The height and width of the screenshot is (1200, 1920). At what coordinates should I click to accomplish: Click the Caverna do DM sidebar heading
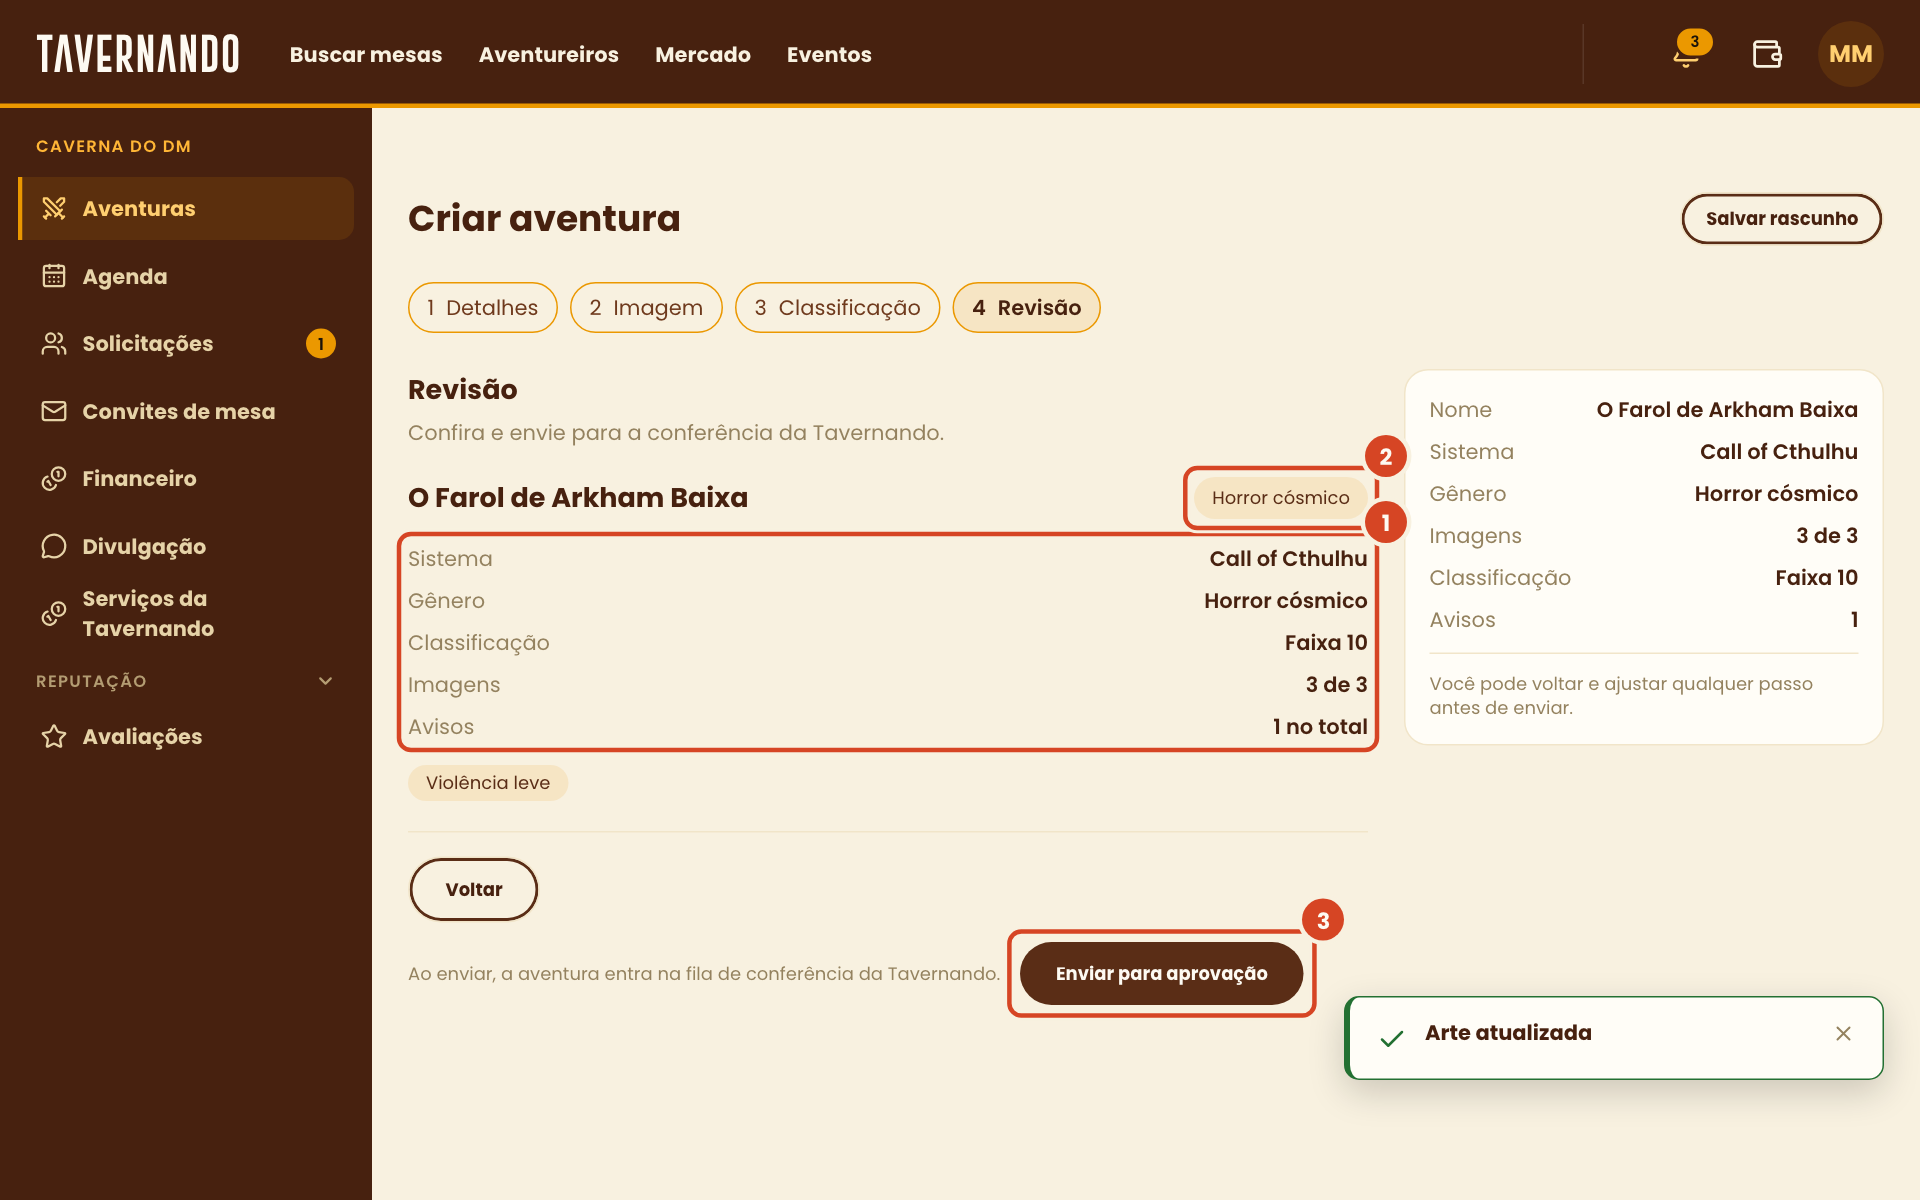[x=113, y=146]
